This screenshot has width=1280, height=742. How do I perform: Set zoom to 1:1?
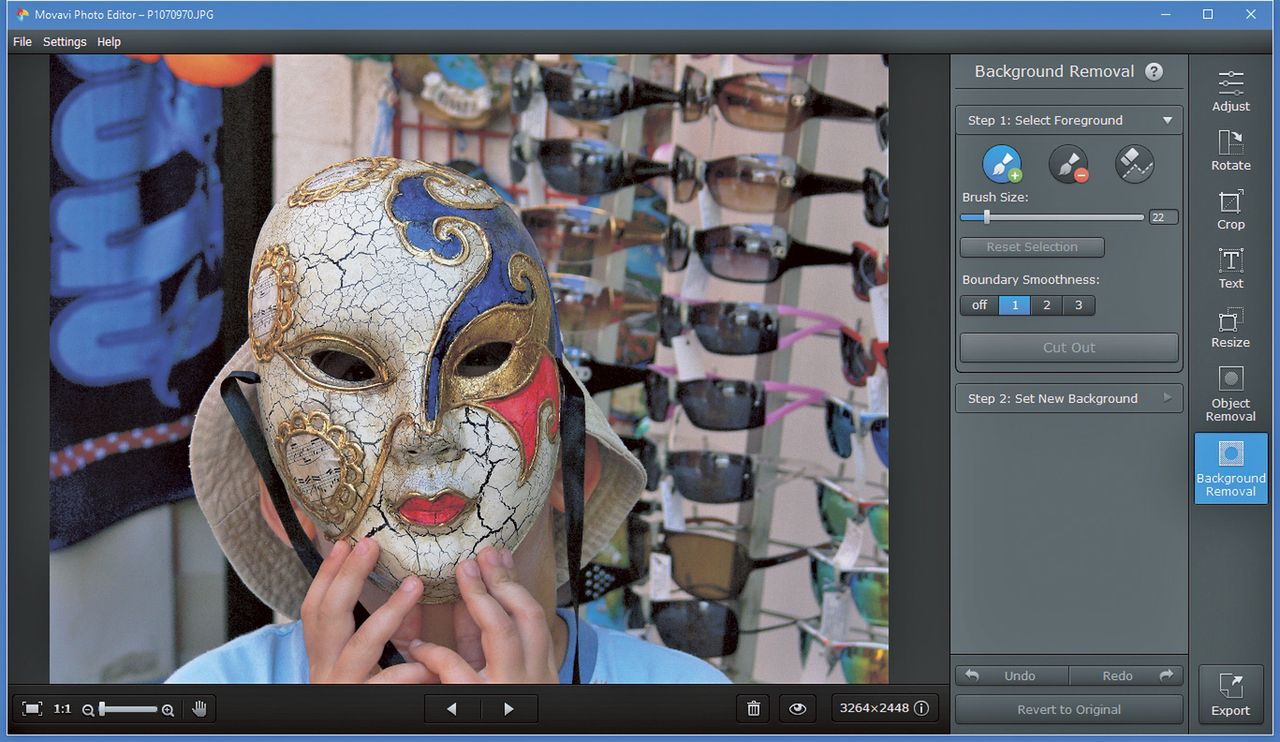tap(62, 709)
